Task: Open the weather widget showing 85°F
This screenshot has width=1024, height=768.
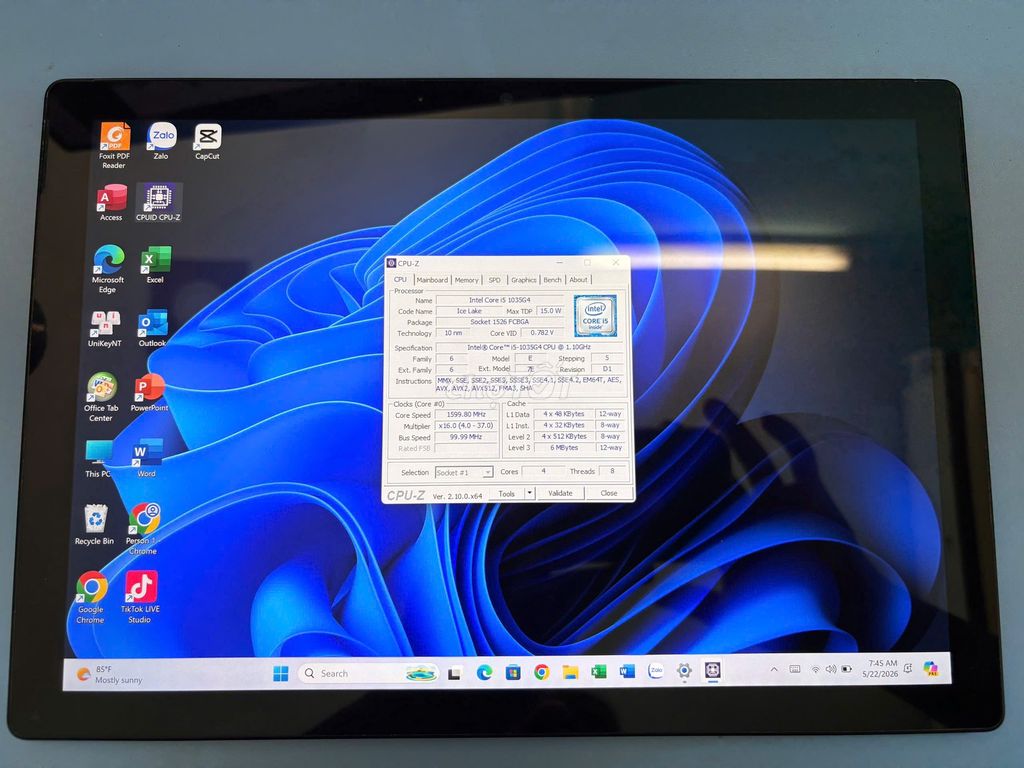Action: tap(109, 675)
